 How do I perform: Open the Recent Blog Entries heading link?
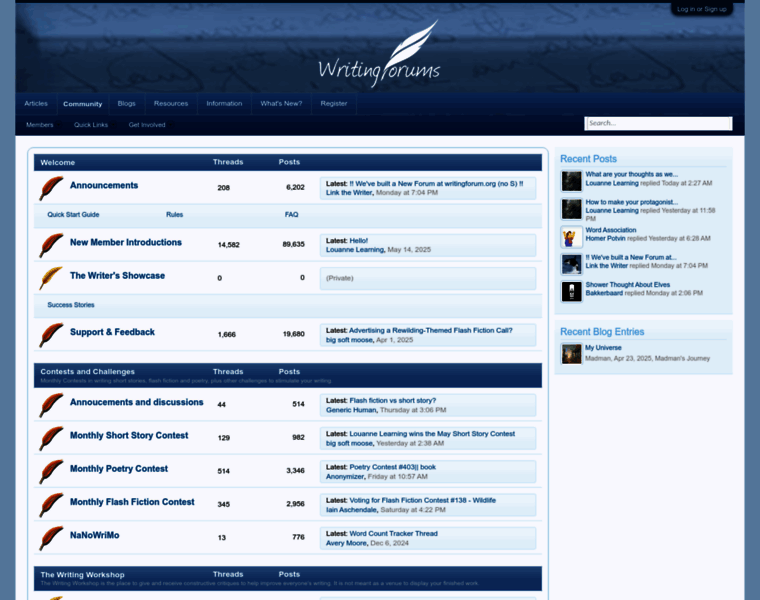point(602,332)
